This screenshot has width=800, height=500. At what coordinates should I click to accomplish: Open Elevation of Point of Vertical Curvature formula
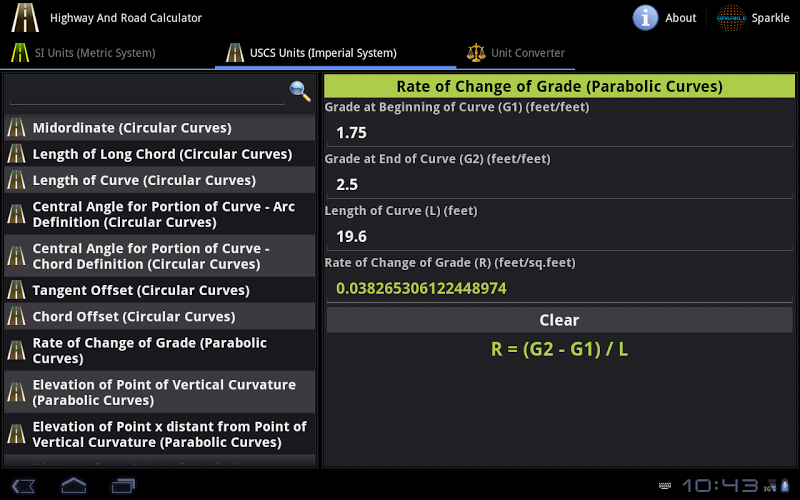click(160, 392)
